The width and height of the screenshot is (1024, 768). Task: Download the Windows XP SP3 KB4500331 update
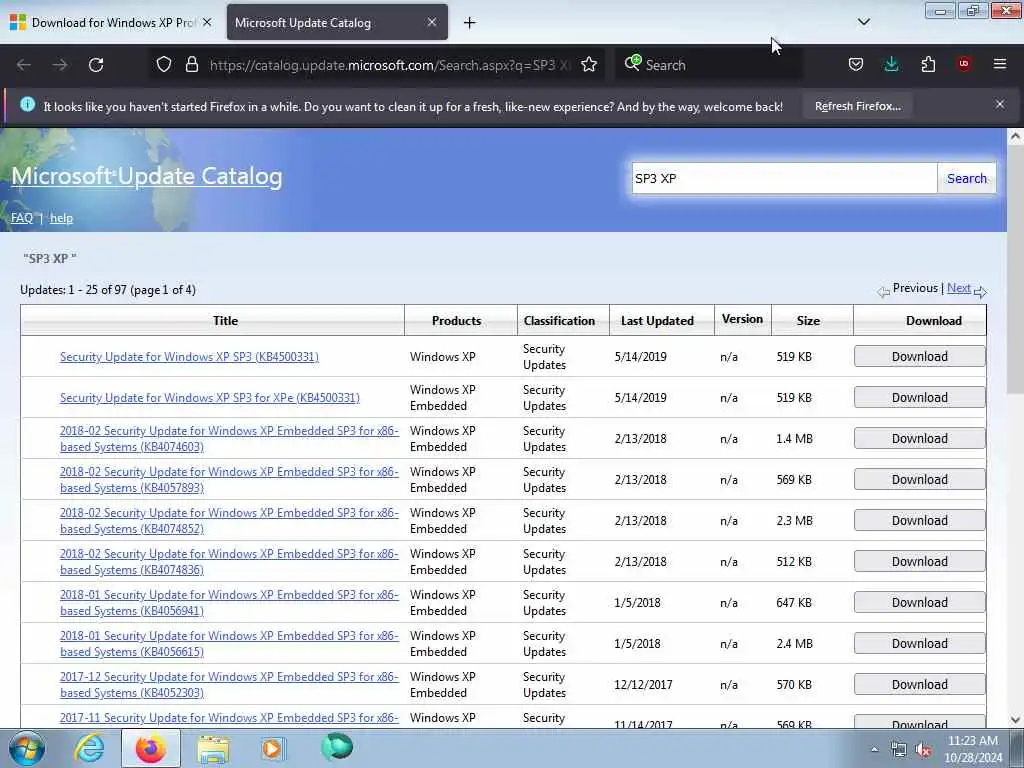point(920,357)
